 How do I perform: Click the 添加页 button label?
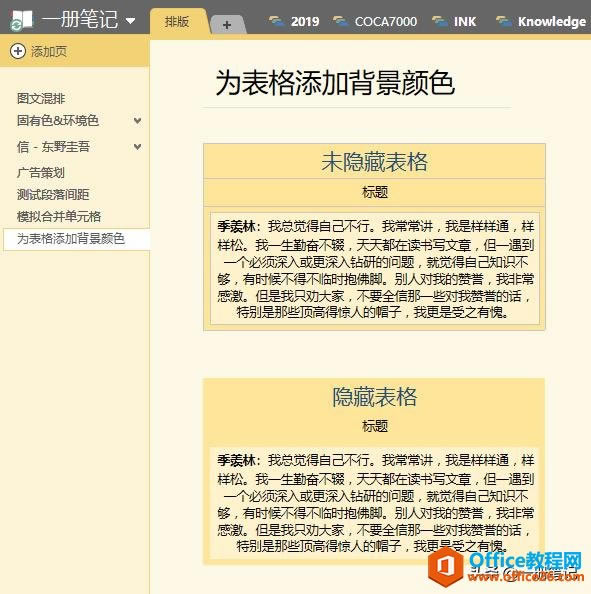pos(49,52)
